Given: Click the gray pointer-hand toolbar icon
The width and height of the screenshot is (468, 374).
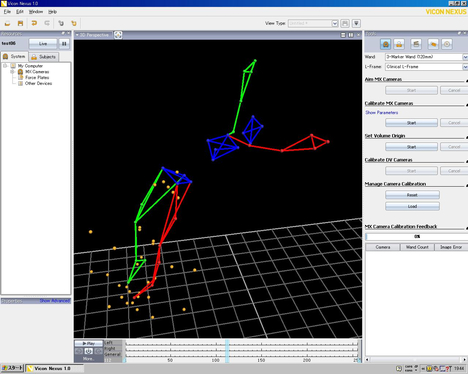Looking at the screenshot, I should pos(61,23).
